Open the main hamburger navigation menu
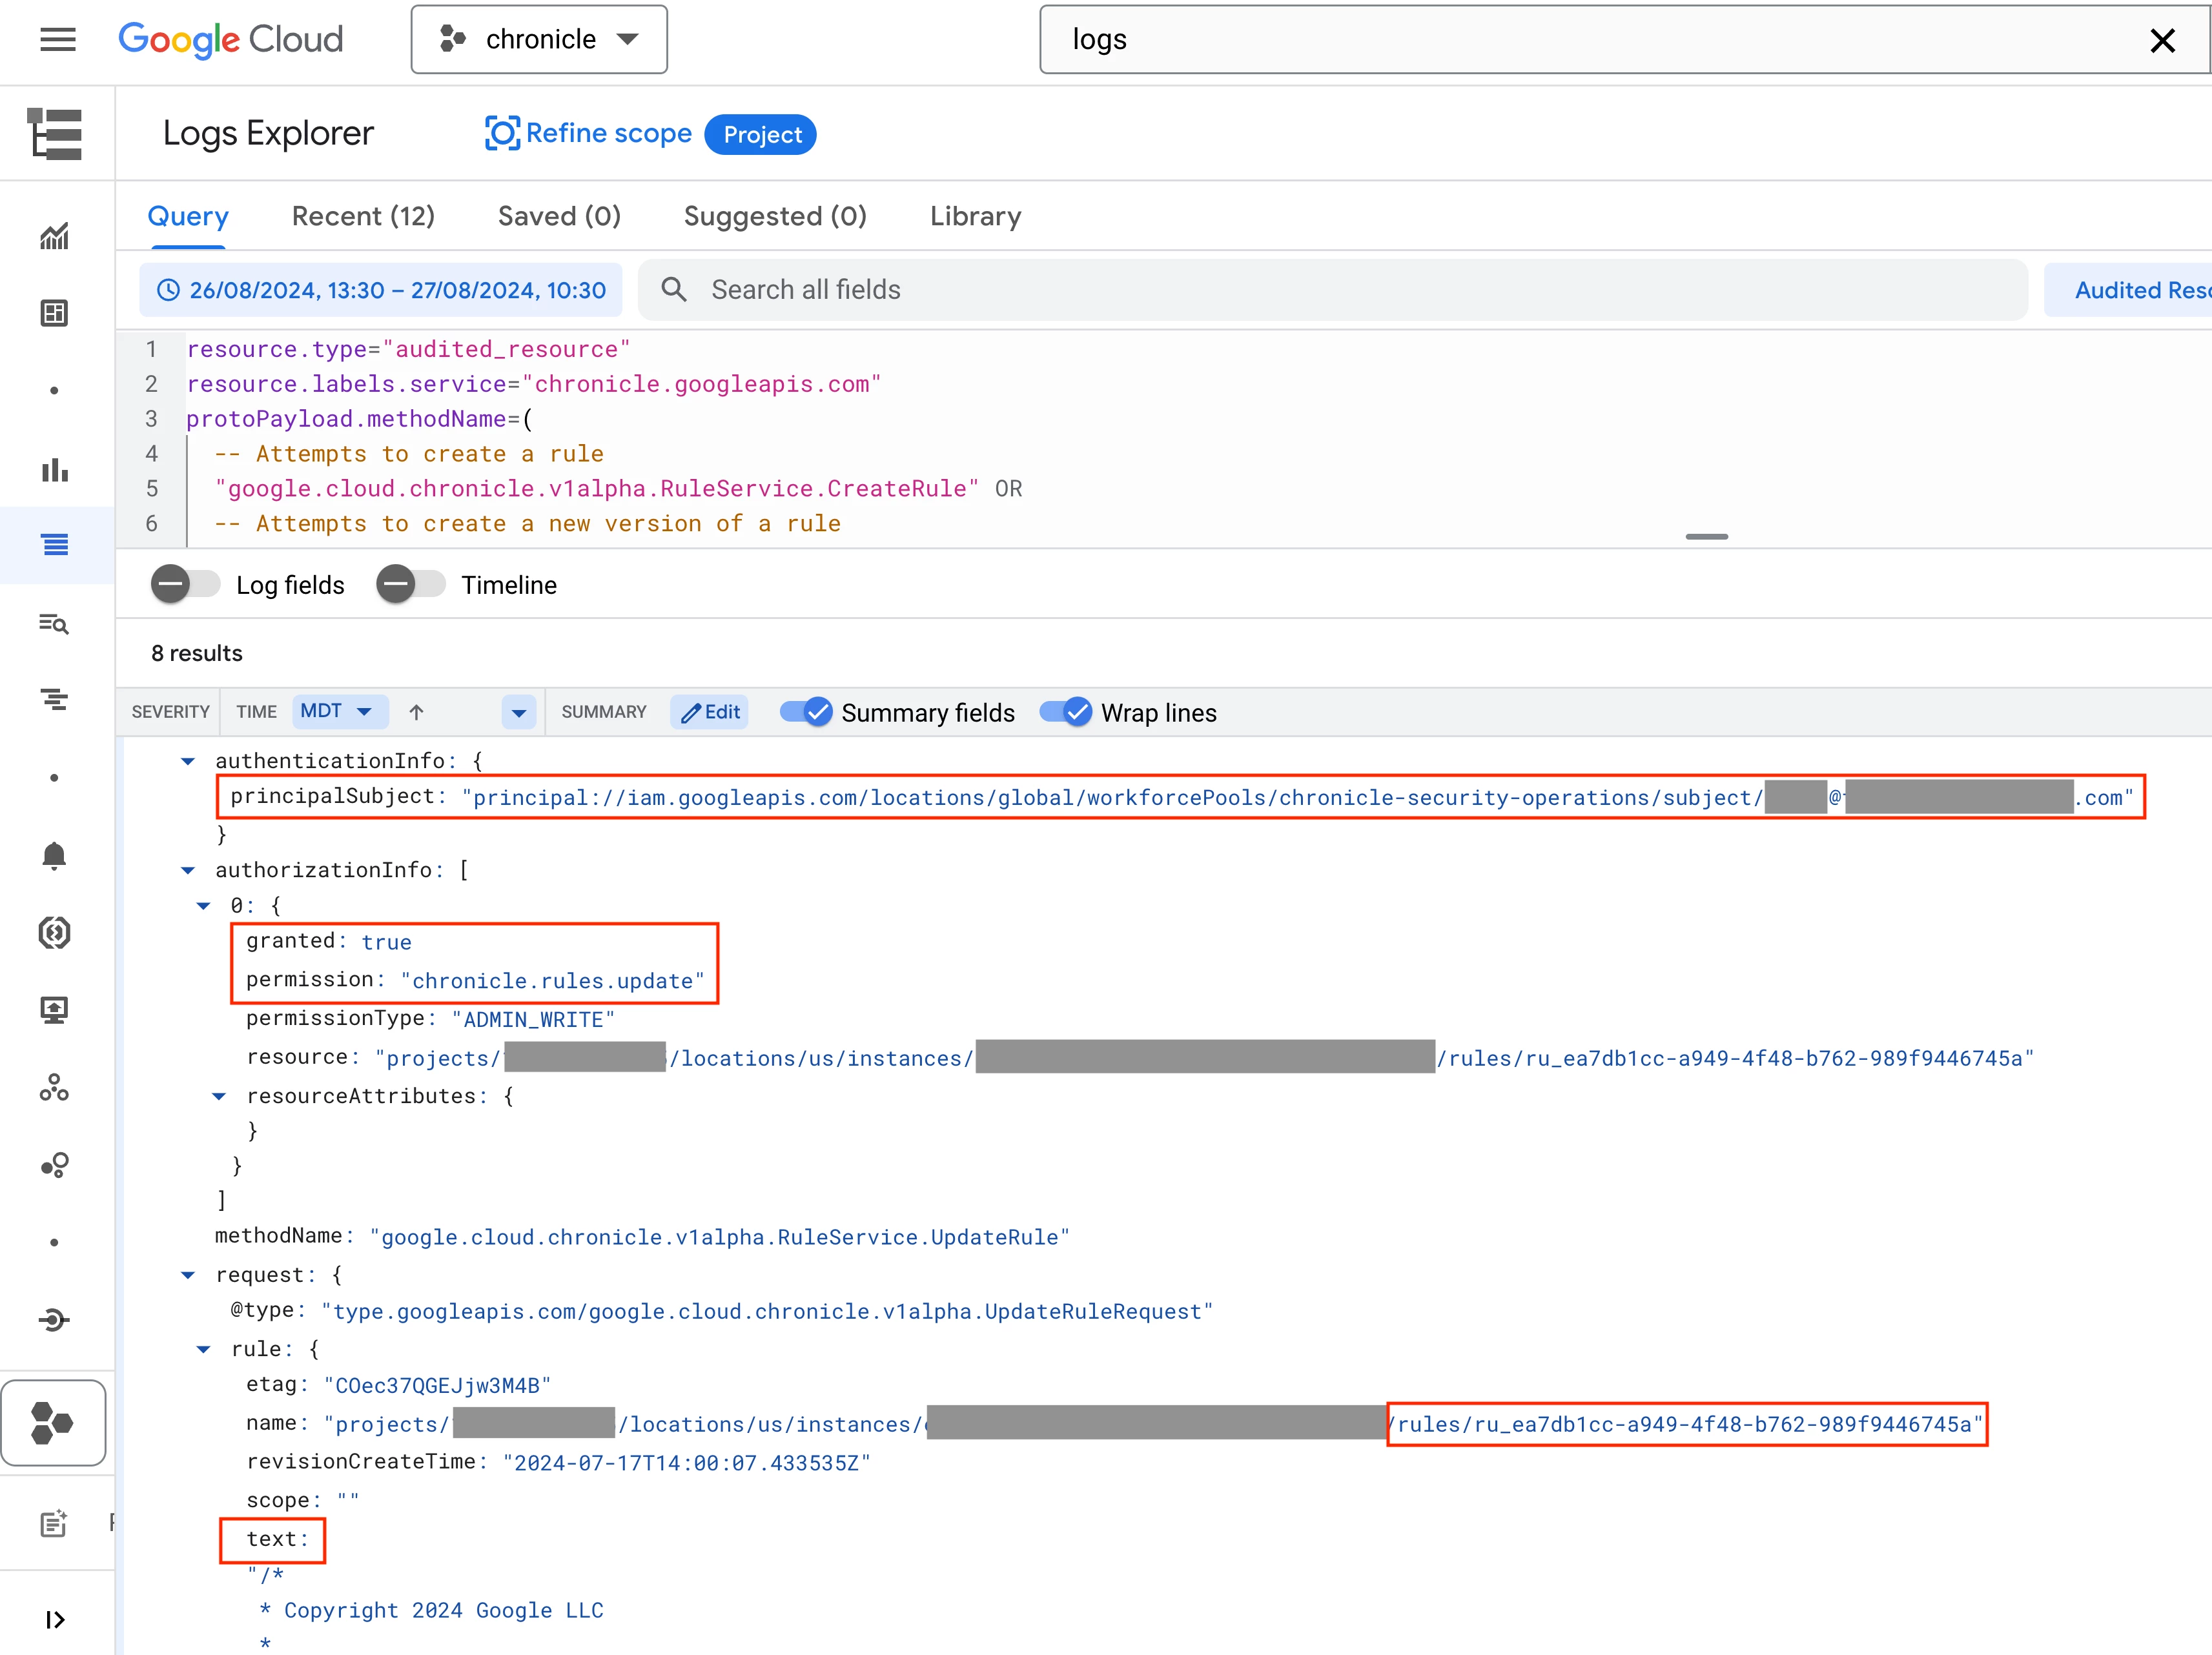 pos(57,39)
